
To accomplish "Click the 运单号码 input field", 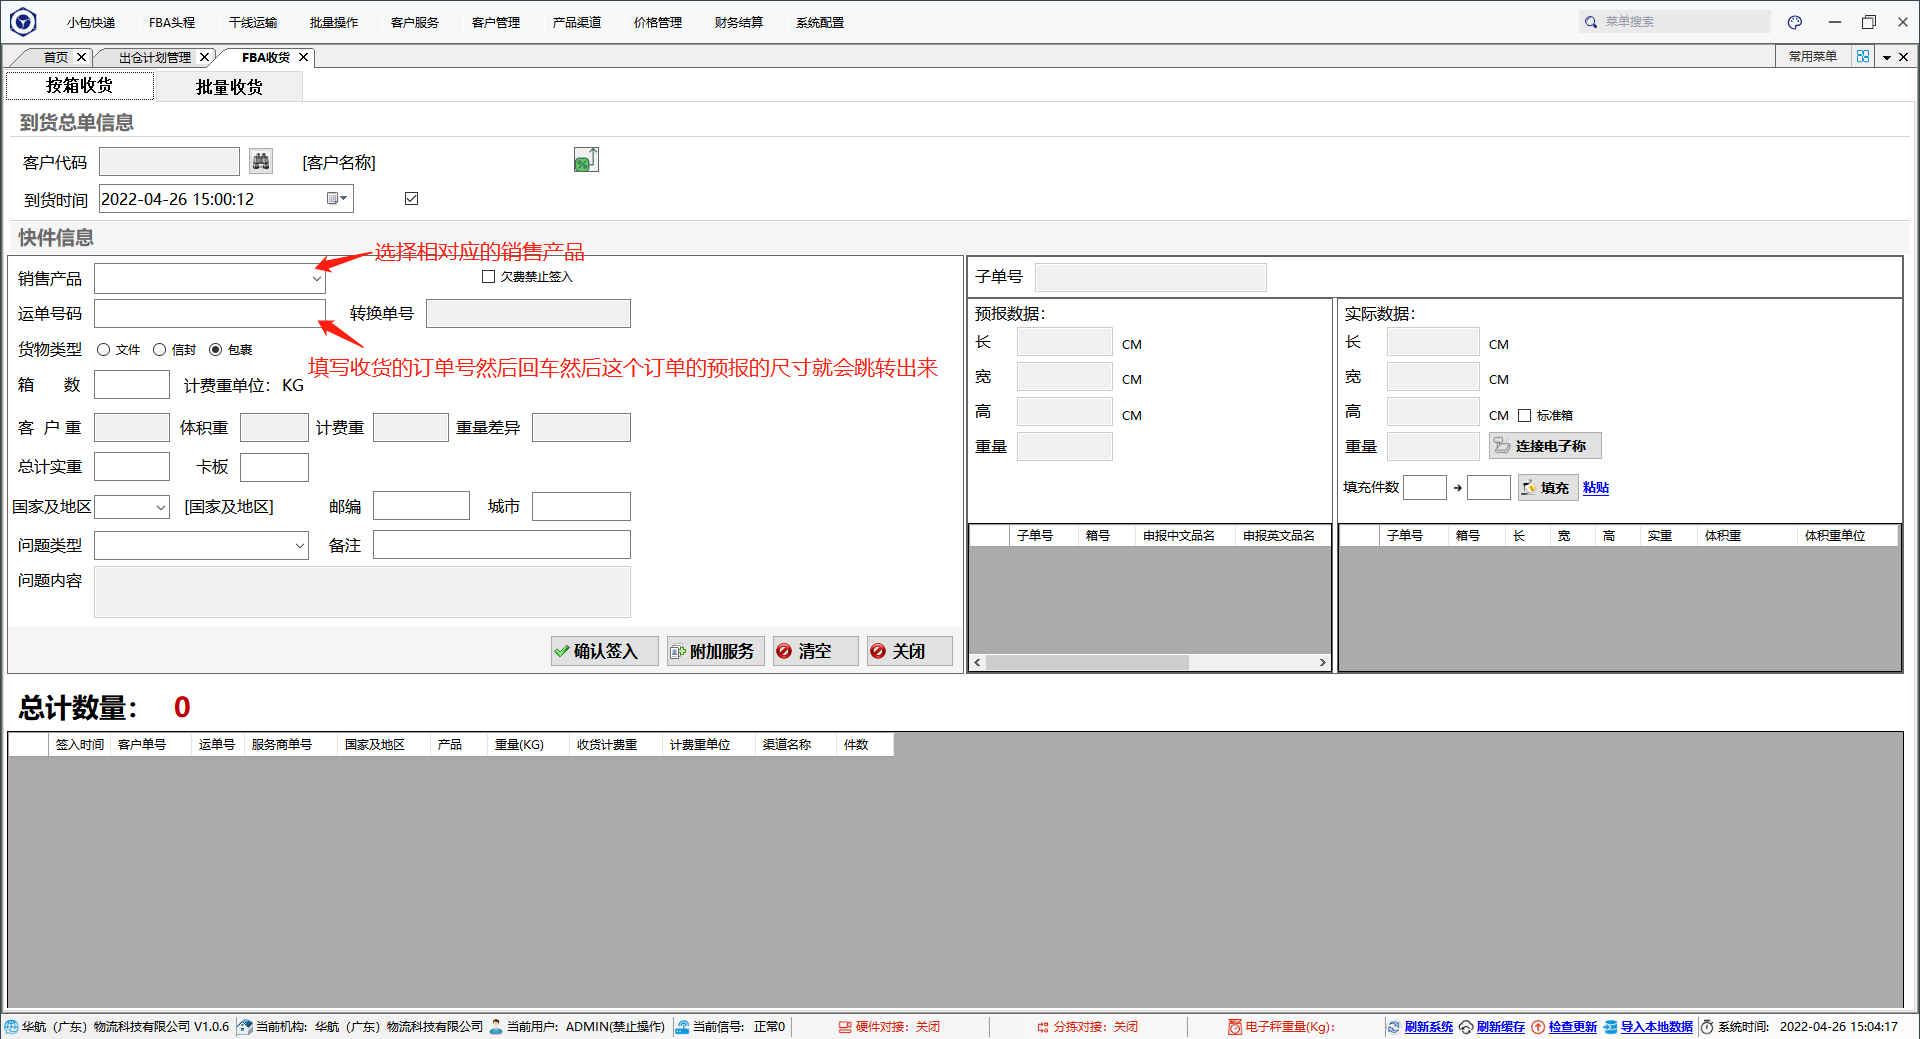I will [210, 314].
